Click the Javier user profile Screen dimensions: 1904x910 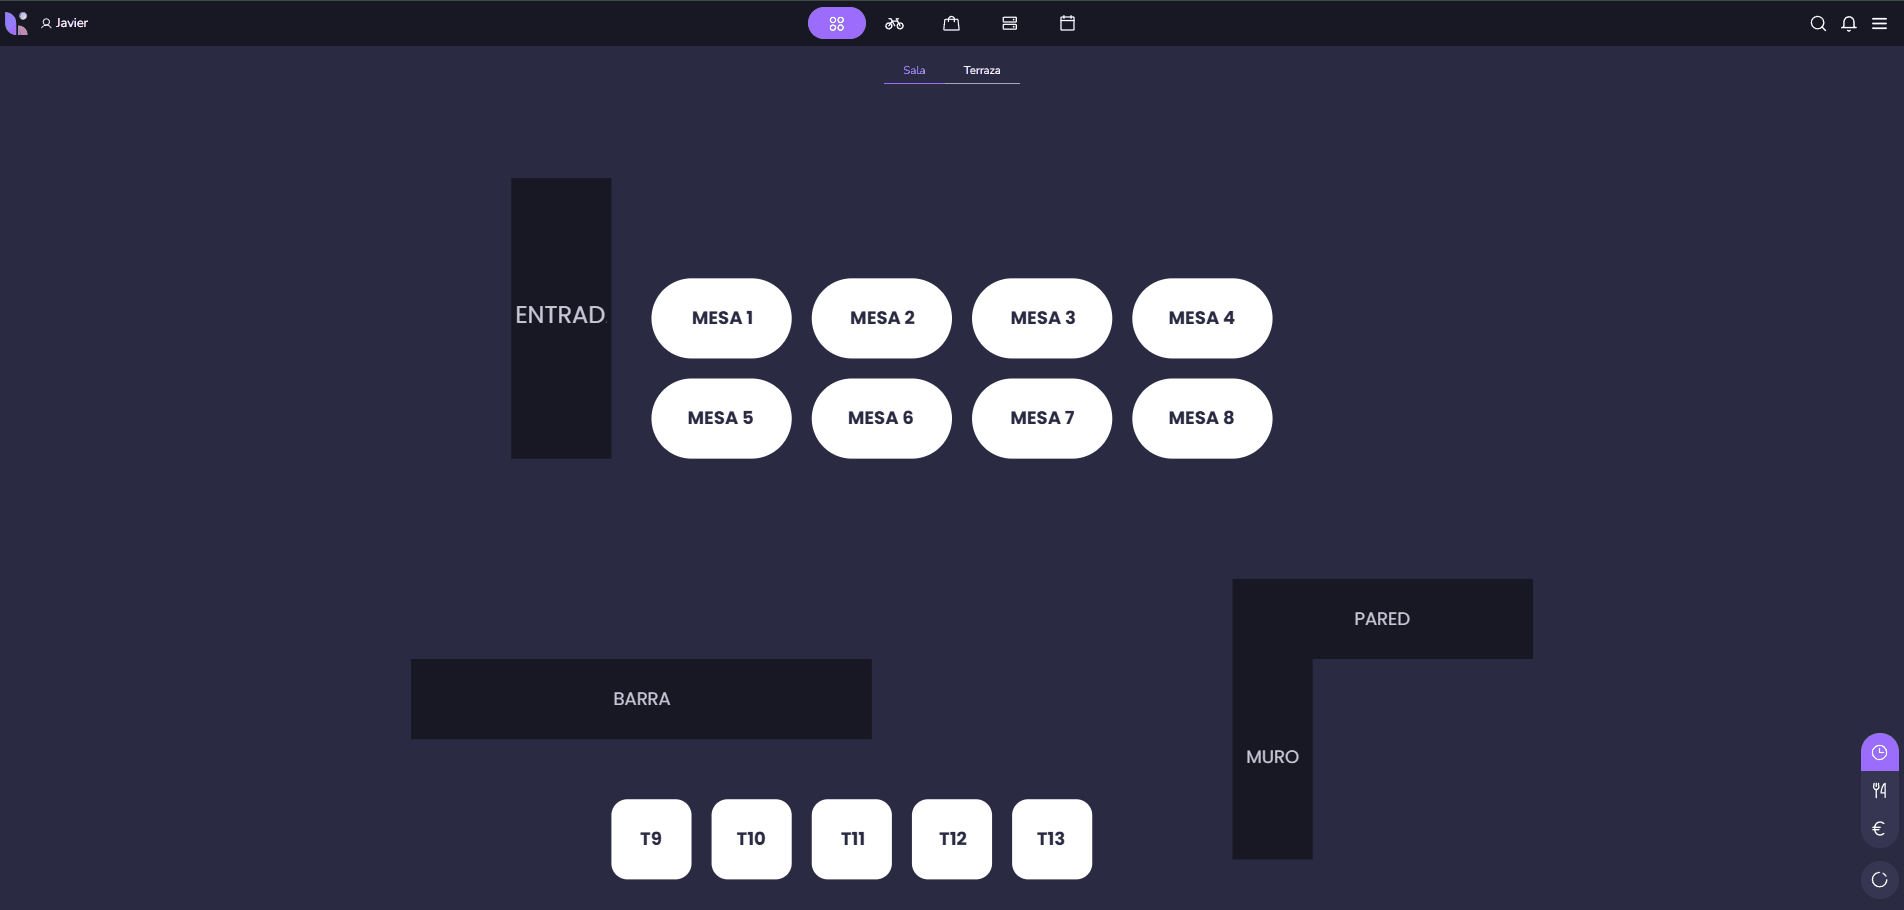coord(65,23)
